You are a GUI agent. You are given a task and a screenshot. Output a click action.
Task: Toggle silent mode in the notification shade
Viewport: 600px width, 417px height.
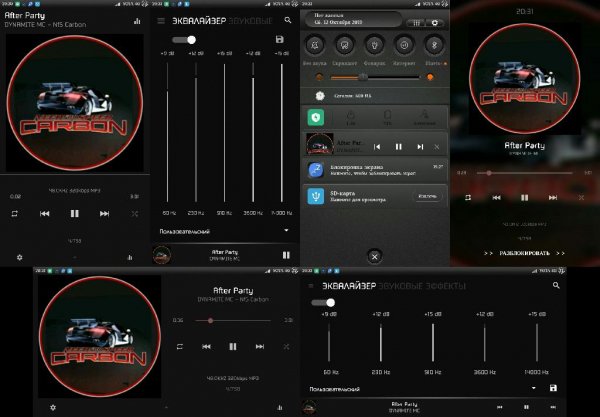[x=315, y=45]
